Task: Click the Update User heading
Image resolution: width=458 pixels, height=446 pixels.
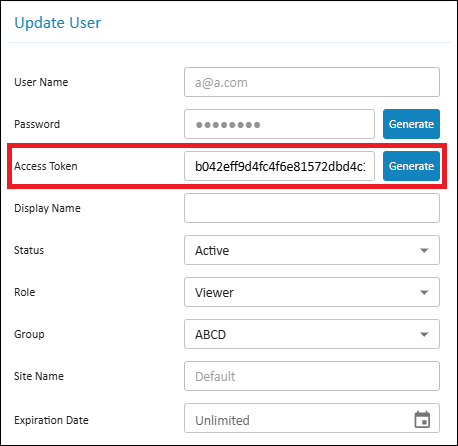Action: (x=58, y=23)
